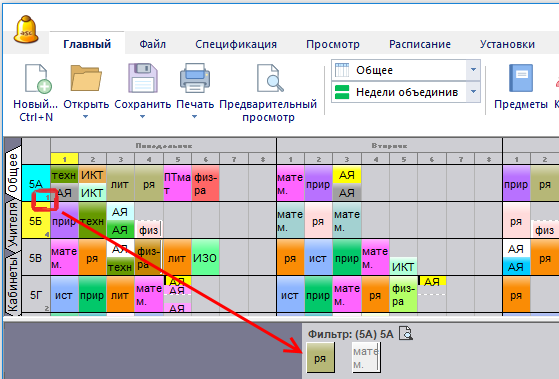This screenshot has height=379, width=559.
Task: Click the New document icon
Action: tap(37, 78)
